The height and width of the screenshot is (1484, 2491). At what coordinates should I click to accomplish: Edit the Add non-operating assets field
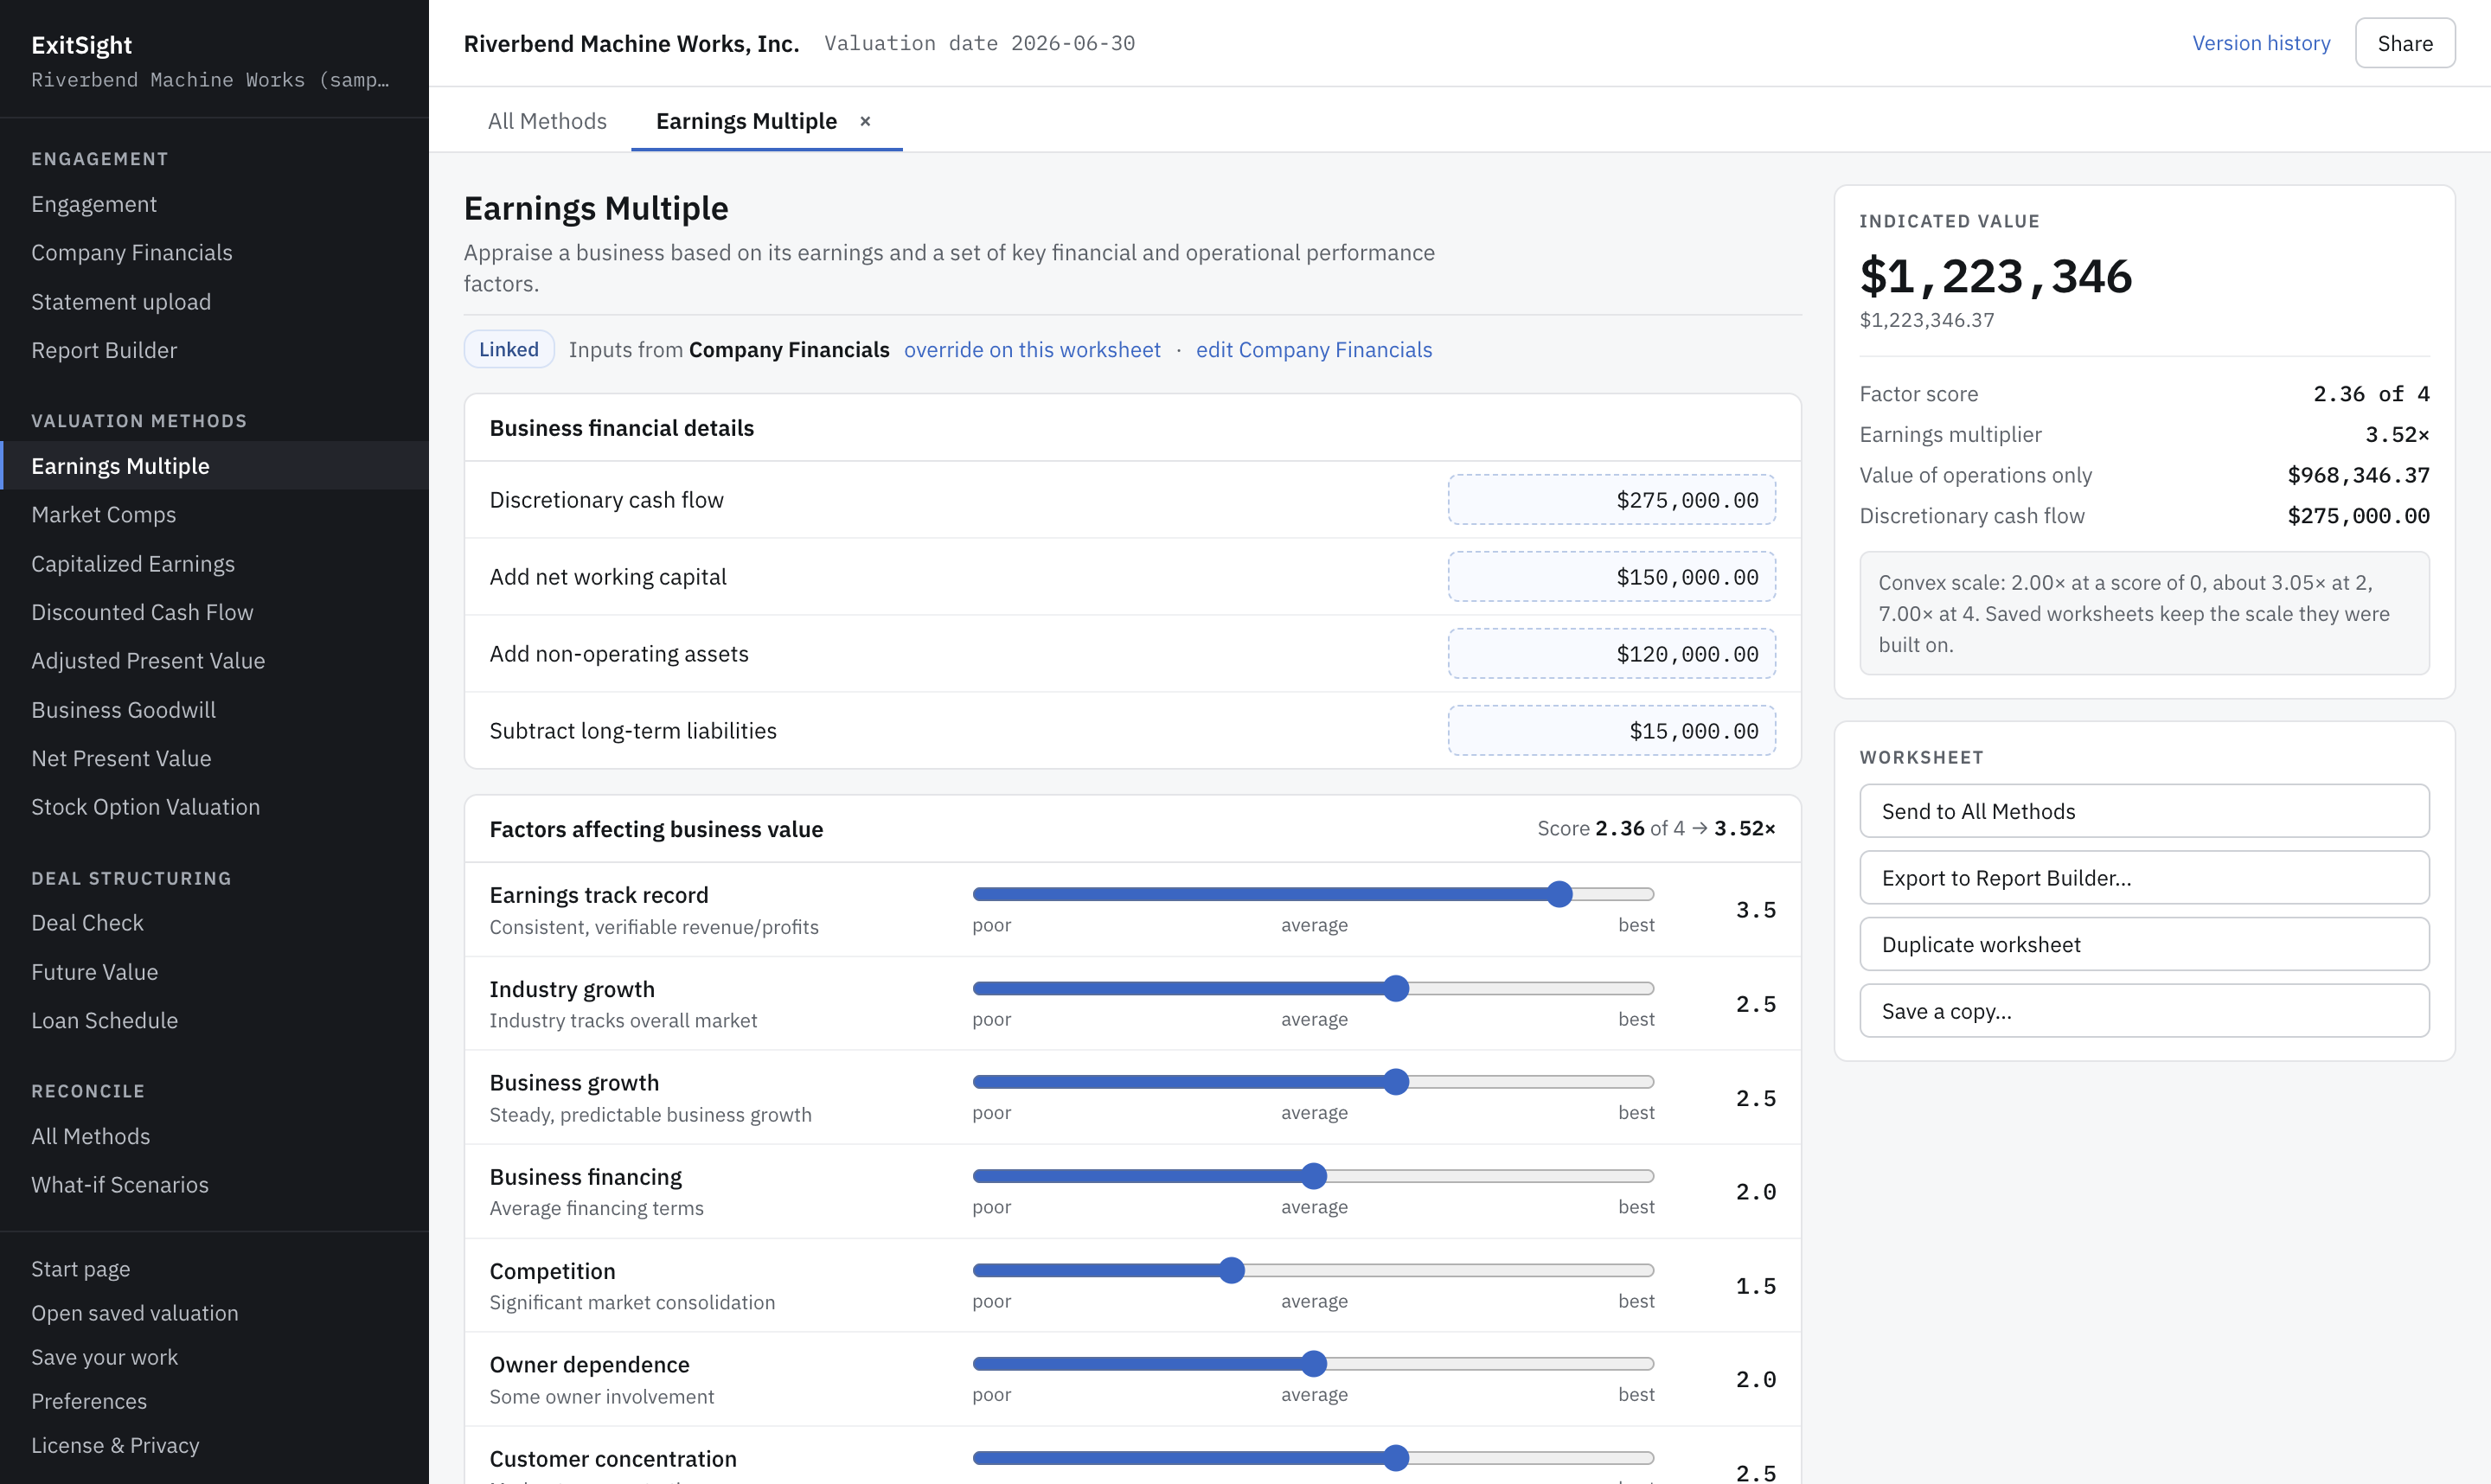click(1611, 653)
